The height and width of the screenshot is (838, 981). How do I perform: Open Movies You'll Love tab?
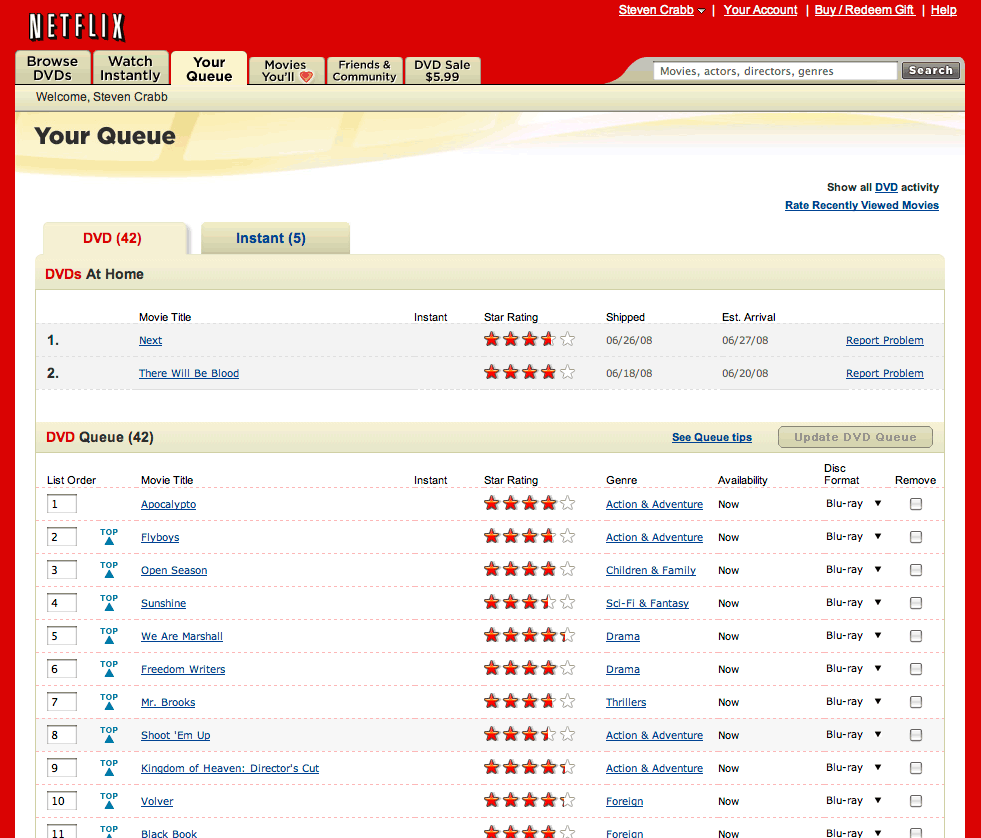pos(287,70)
